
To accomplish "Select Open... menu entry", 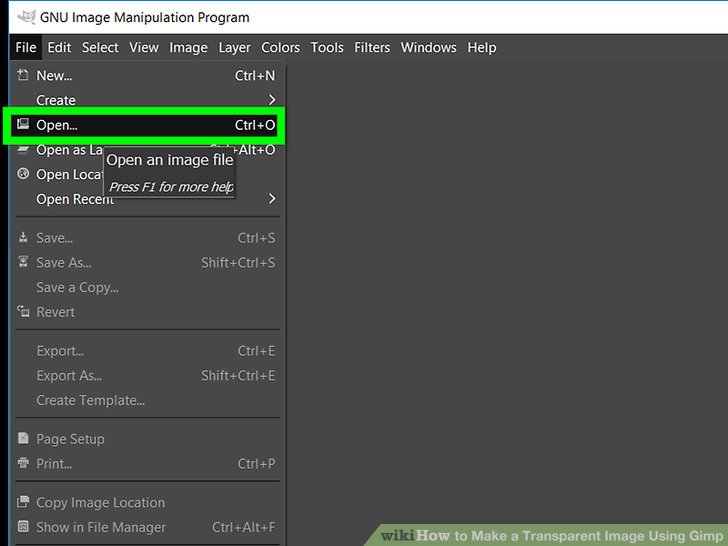I will tap(144, 125).
